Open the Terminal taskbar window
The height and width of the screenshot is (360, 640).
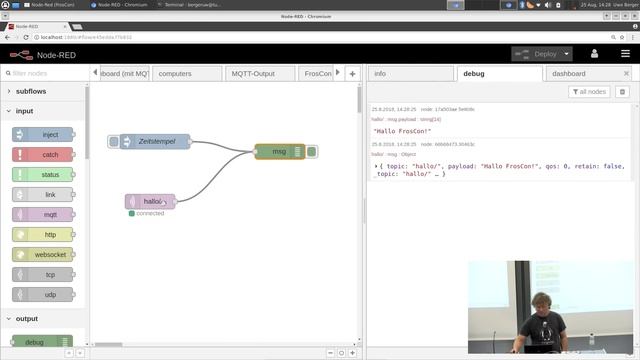point(188,5)
